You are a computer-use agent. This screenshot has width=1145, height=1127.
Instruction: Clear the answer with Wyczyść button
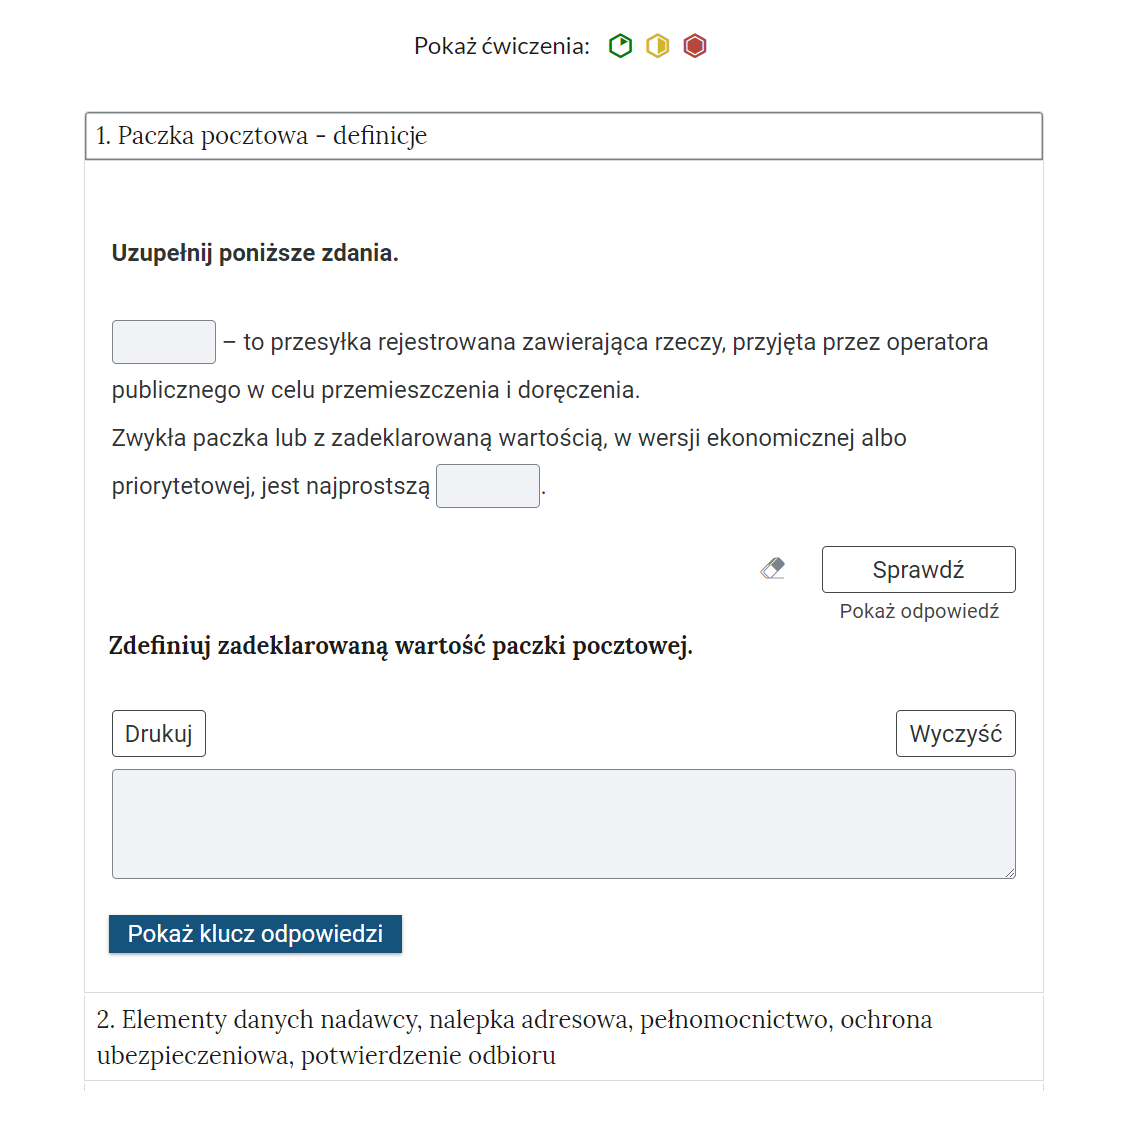955,734
